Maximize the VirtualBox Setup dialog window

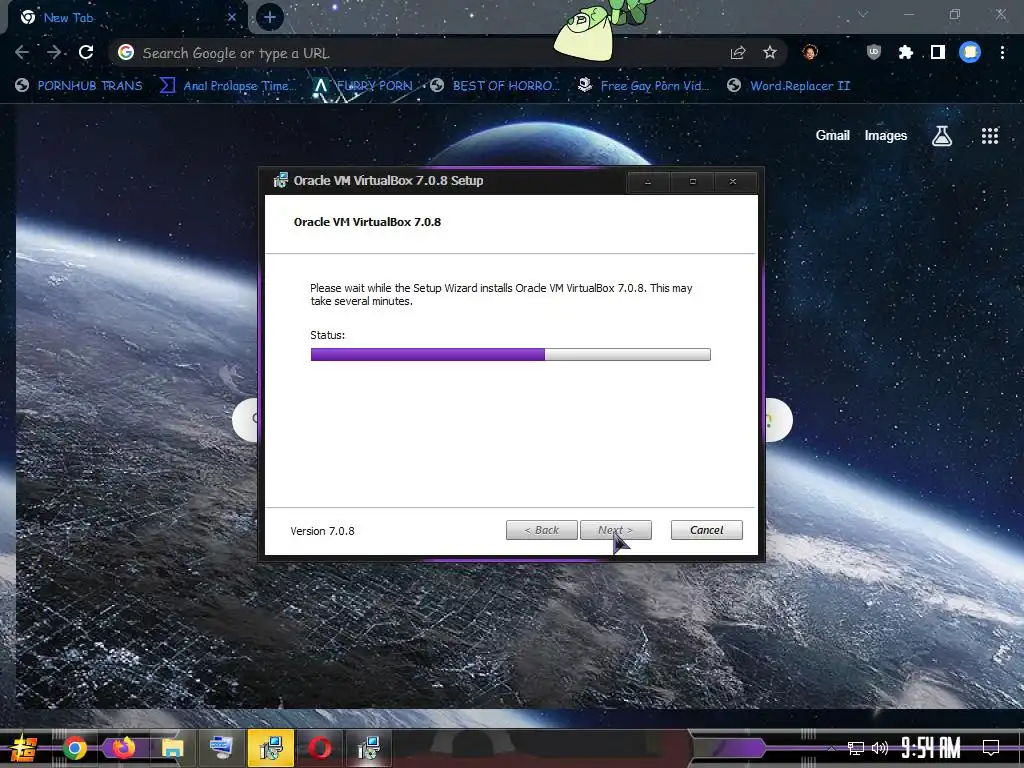pos(692,182)
